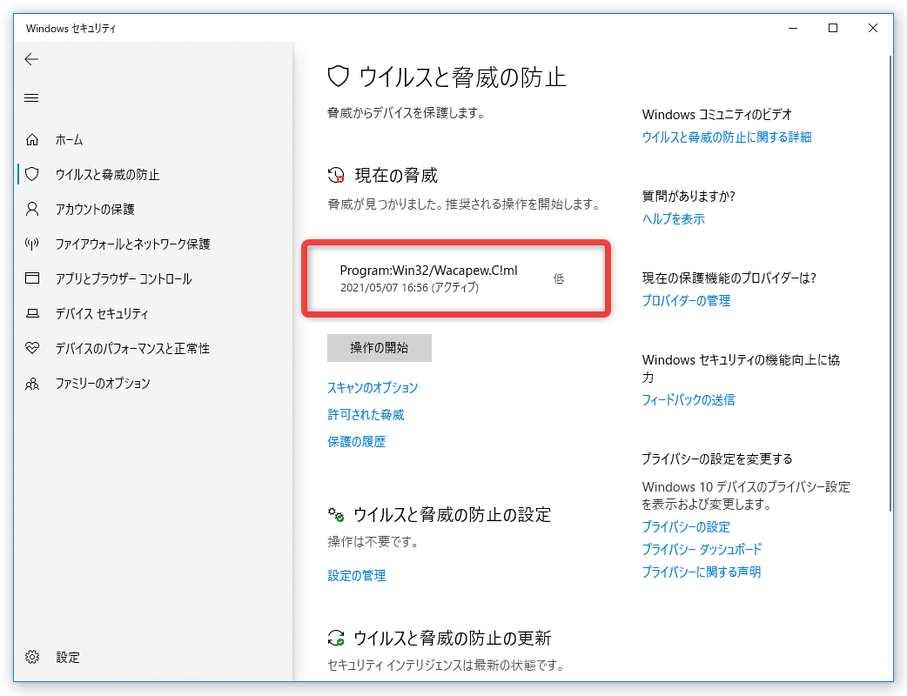This screenshot has width=907, height=696.
Task: Click the 低 severity label
Action: (558, 279)
